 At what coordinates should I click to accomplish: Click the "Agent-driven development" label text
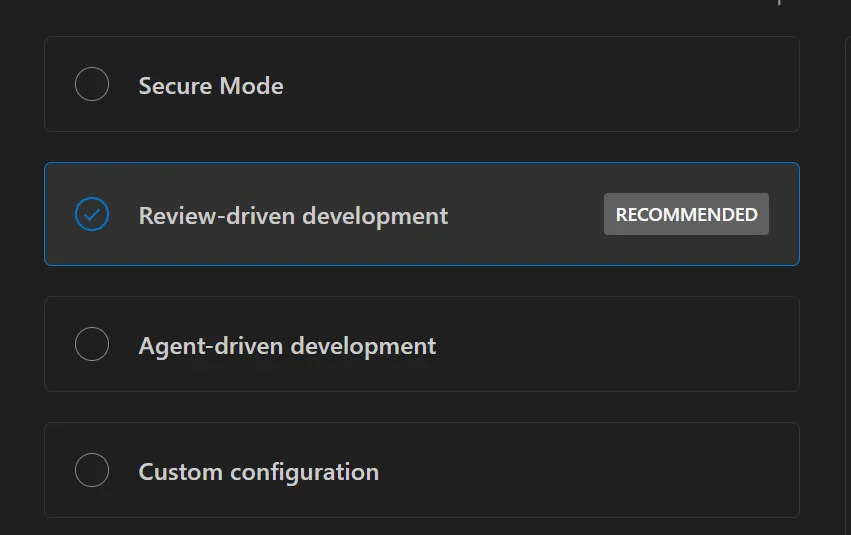[x=287, y=346]
